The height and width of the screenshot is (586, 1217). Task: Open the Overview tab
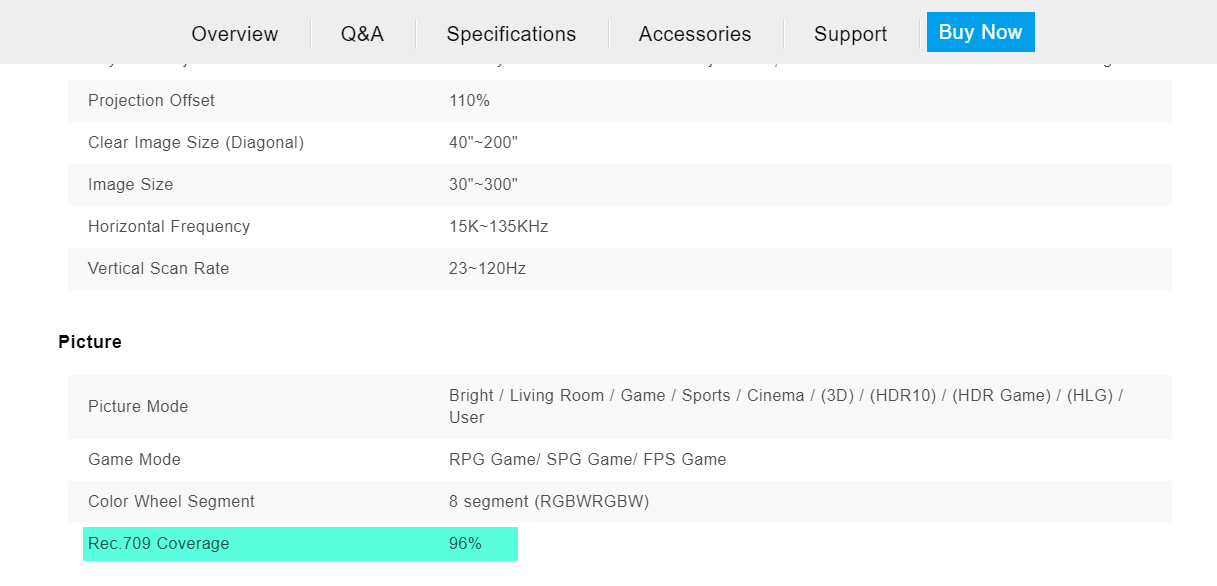(235, 34)
